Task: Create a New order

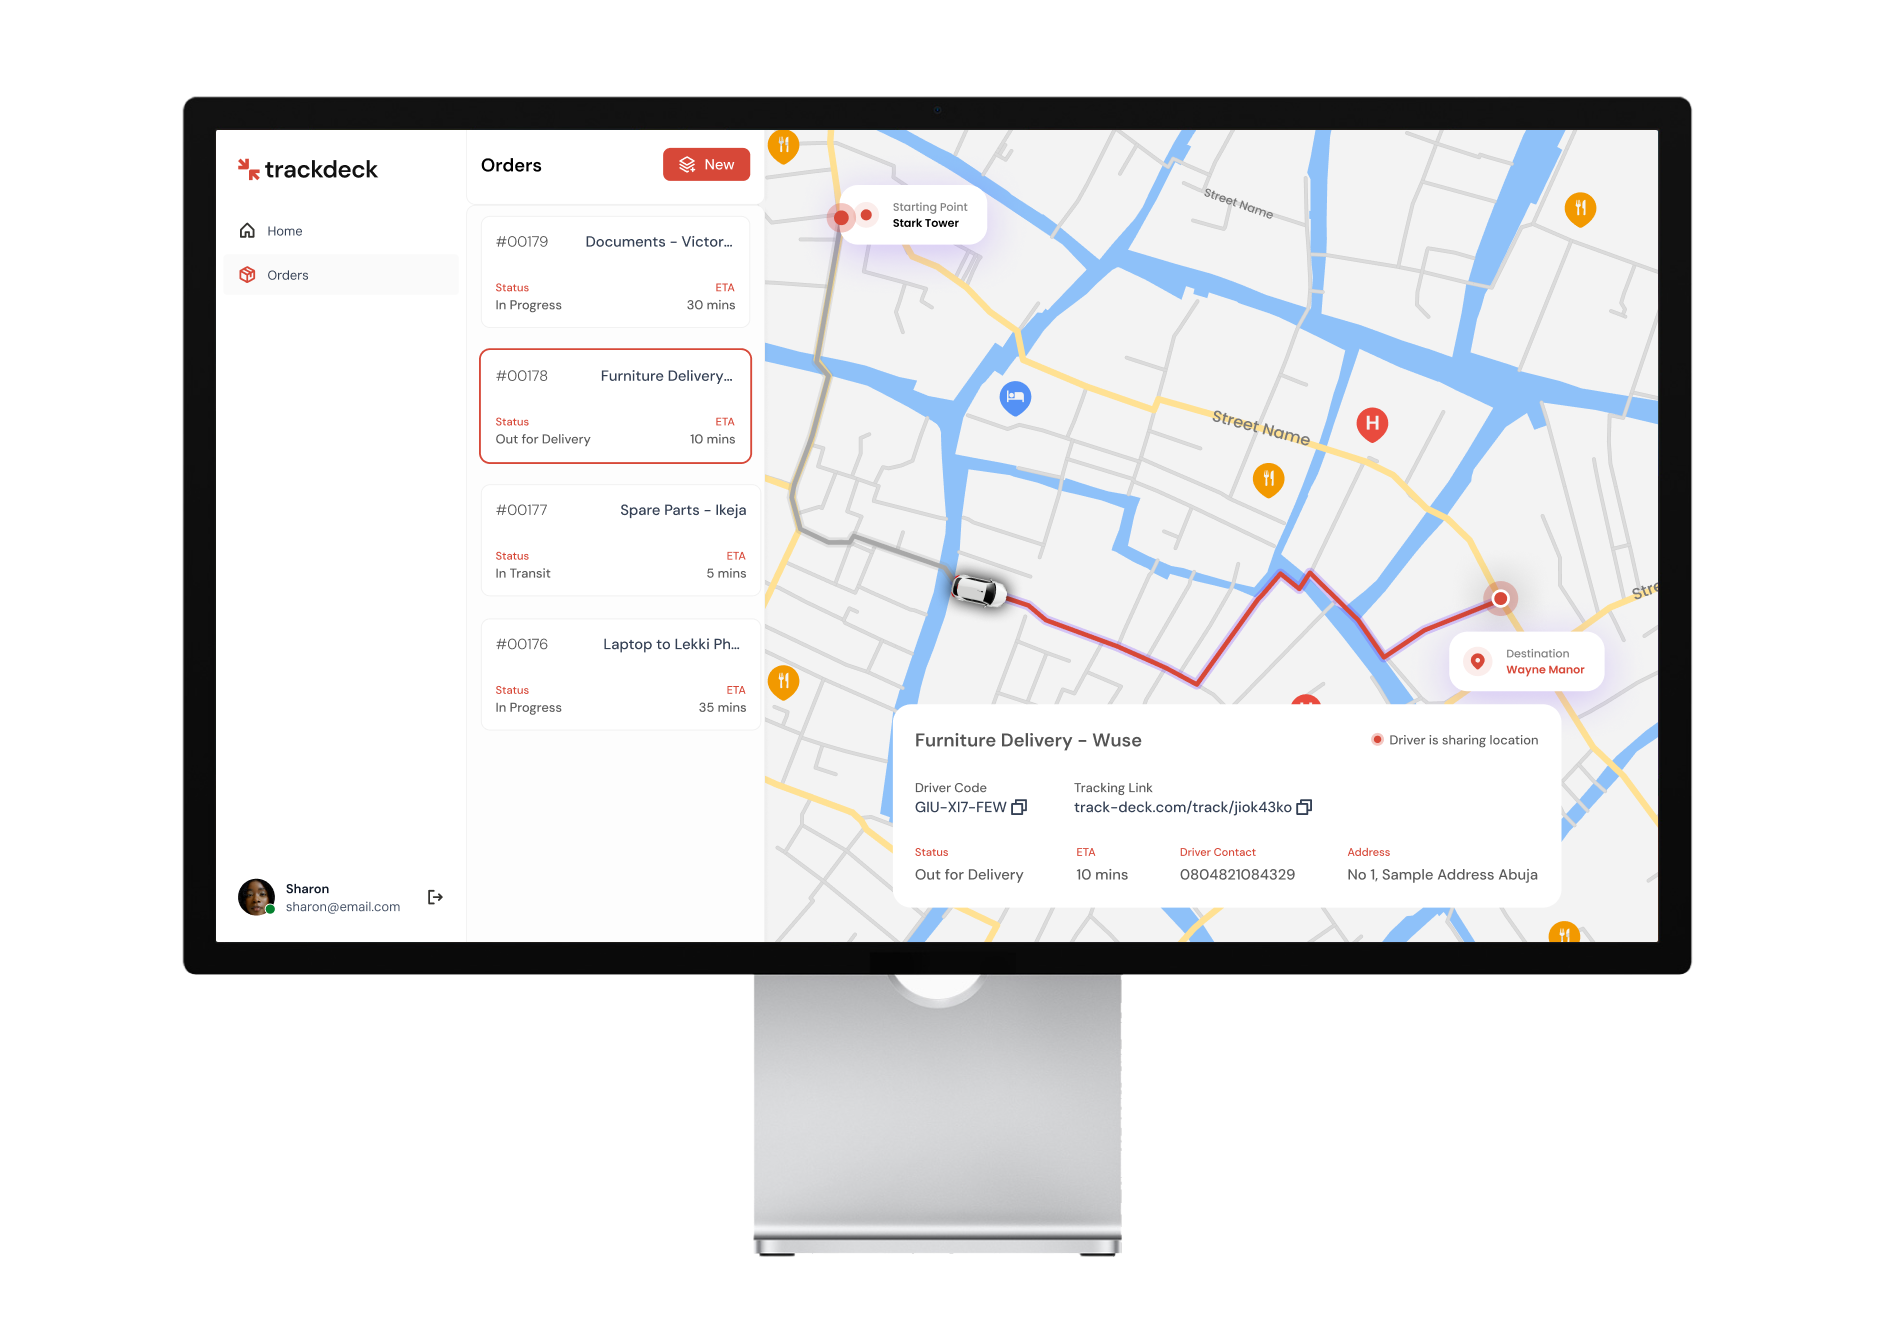Action: pyautogui.click(x=706, y=165)
